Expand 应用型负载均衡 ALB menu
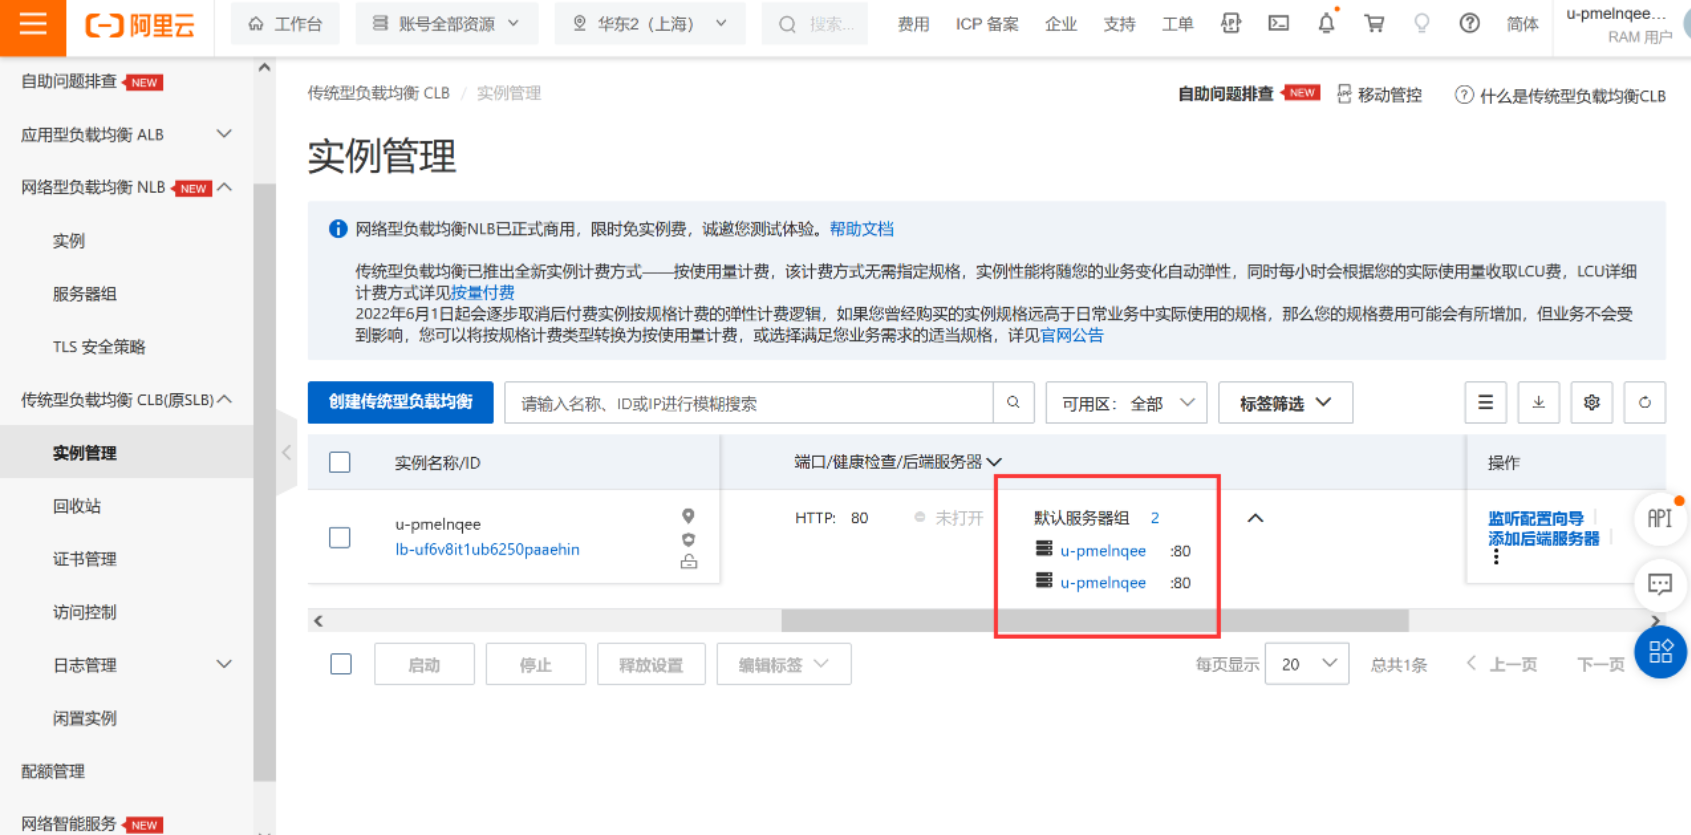The height and width of the screenshot is (835, 1691). [x=225, y=134]
